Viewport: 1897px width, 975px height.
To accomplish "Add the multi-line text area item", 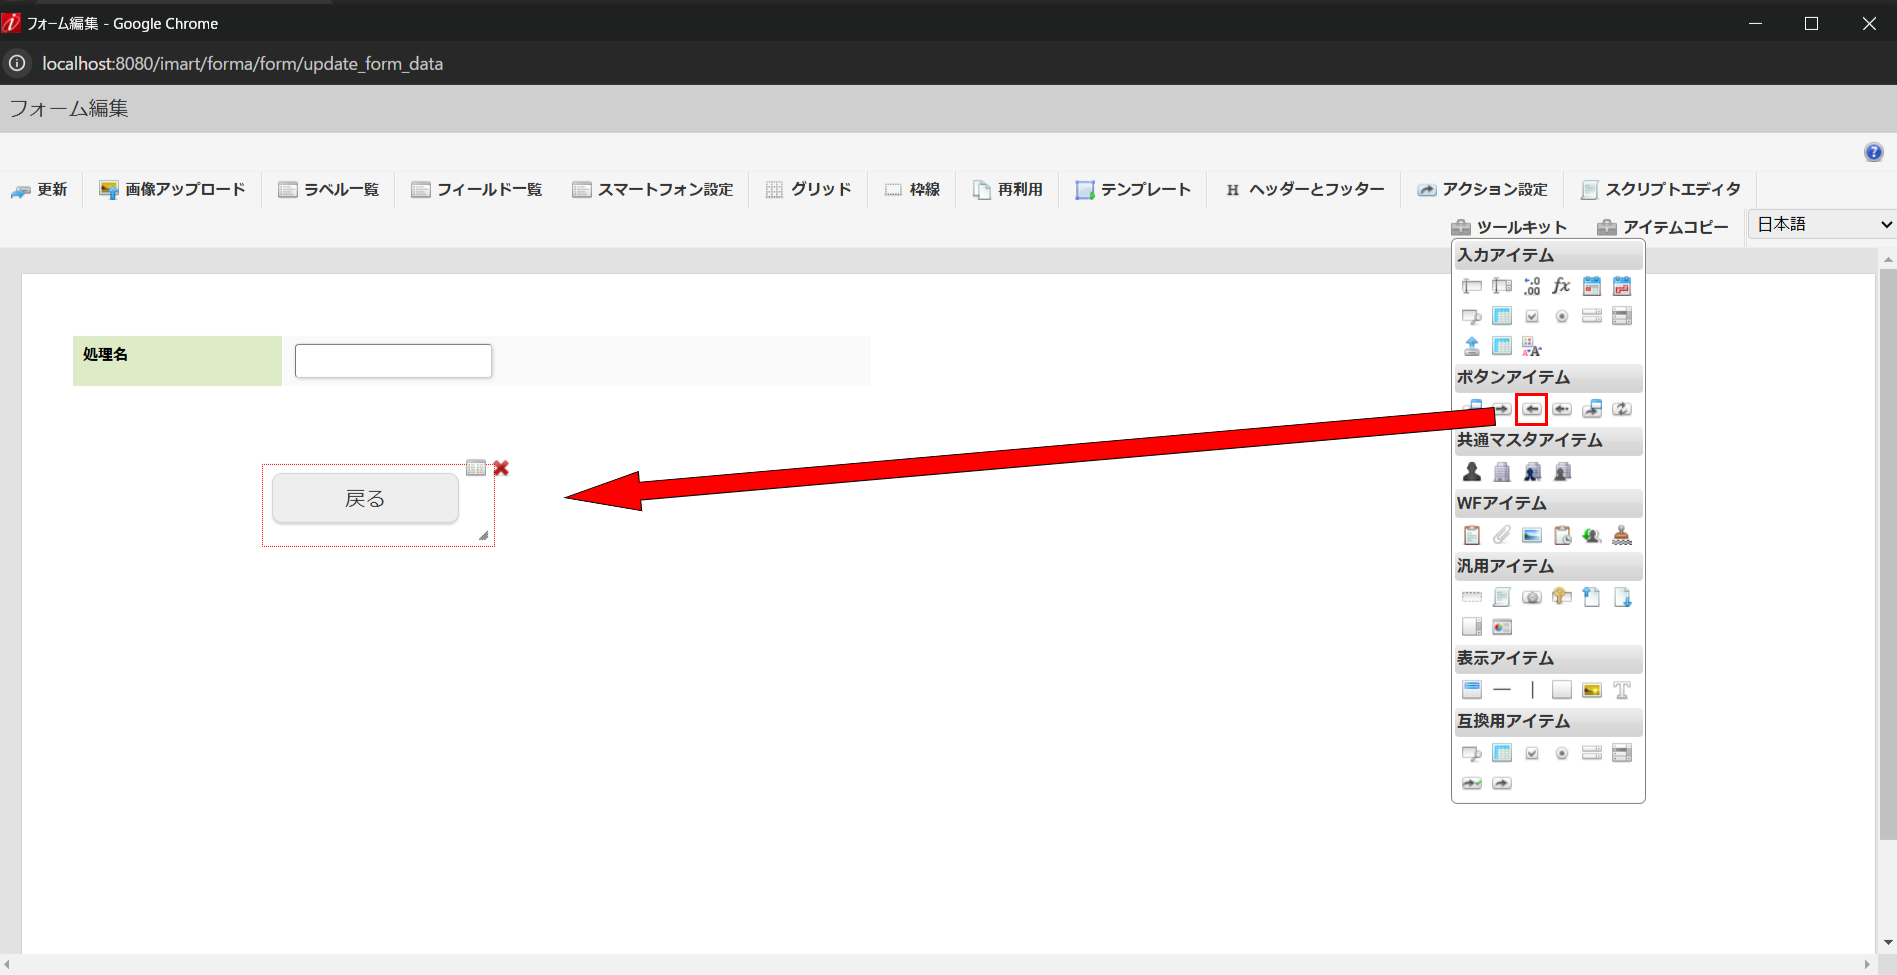I will (1502, 287).
